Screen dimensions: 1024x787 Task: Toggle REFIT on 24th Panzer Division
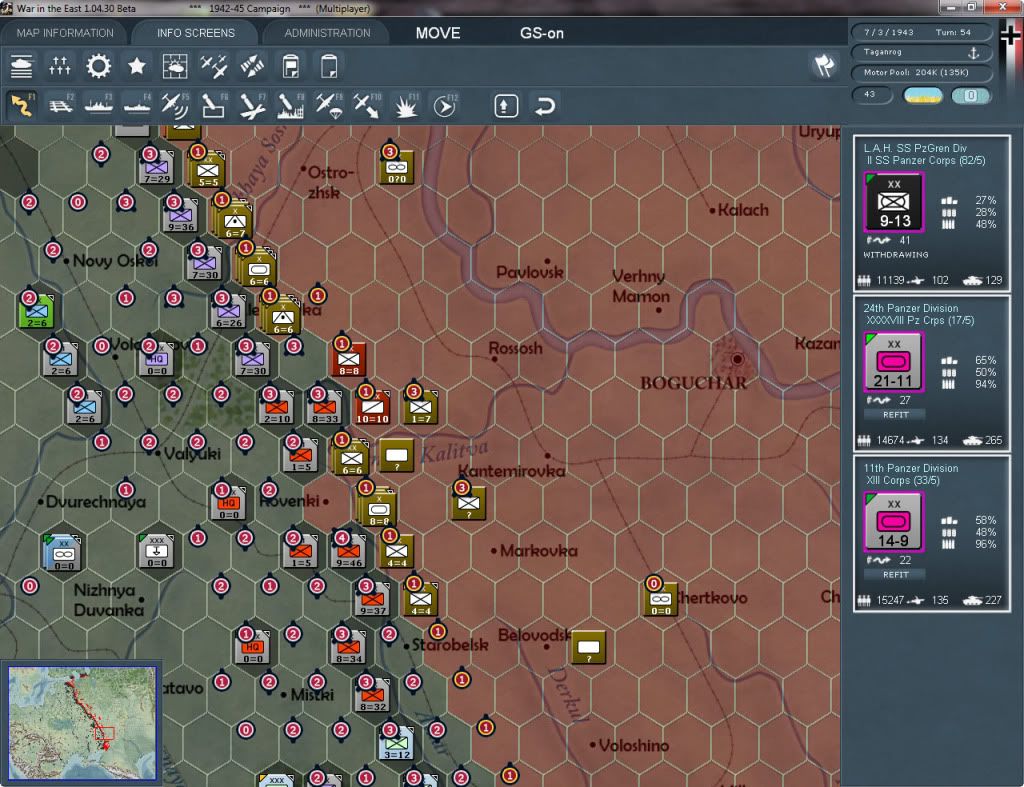895,415
